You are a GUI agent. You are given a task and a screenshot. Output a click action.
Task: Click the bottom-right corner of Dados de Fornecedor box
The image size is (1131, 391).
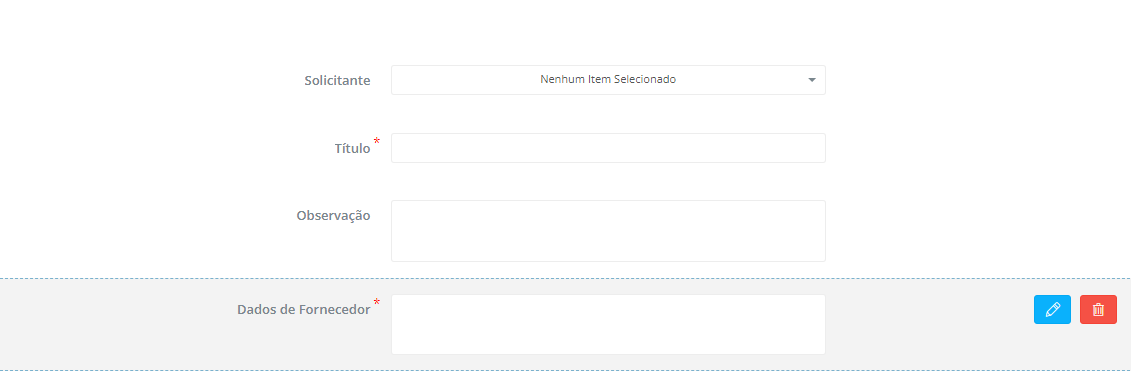click(822, 351)
